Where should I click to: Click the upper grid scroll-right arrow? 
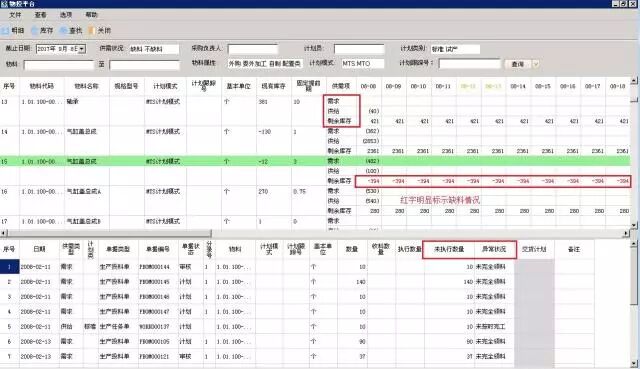(x=627, y=233)
